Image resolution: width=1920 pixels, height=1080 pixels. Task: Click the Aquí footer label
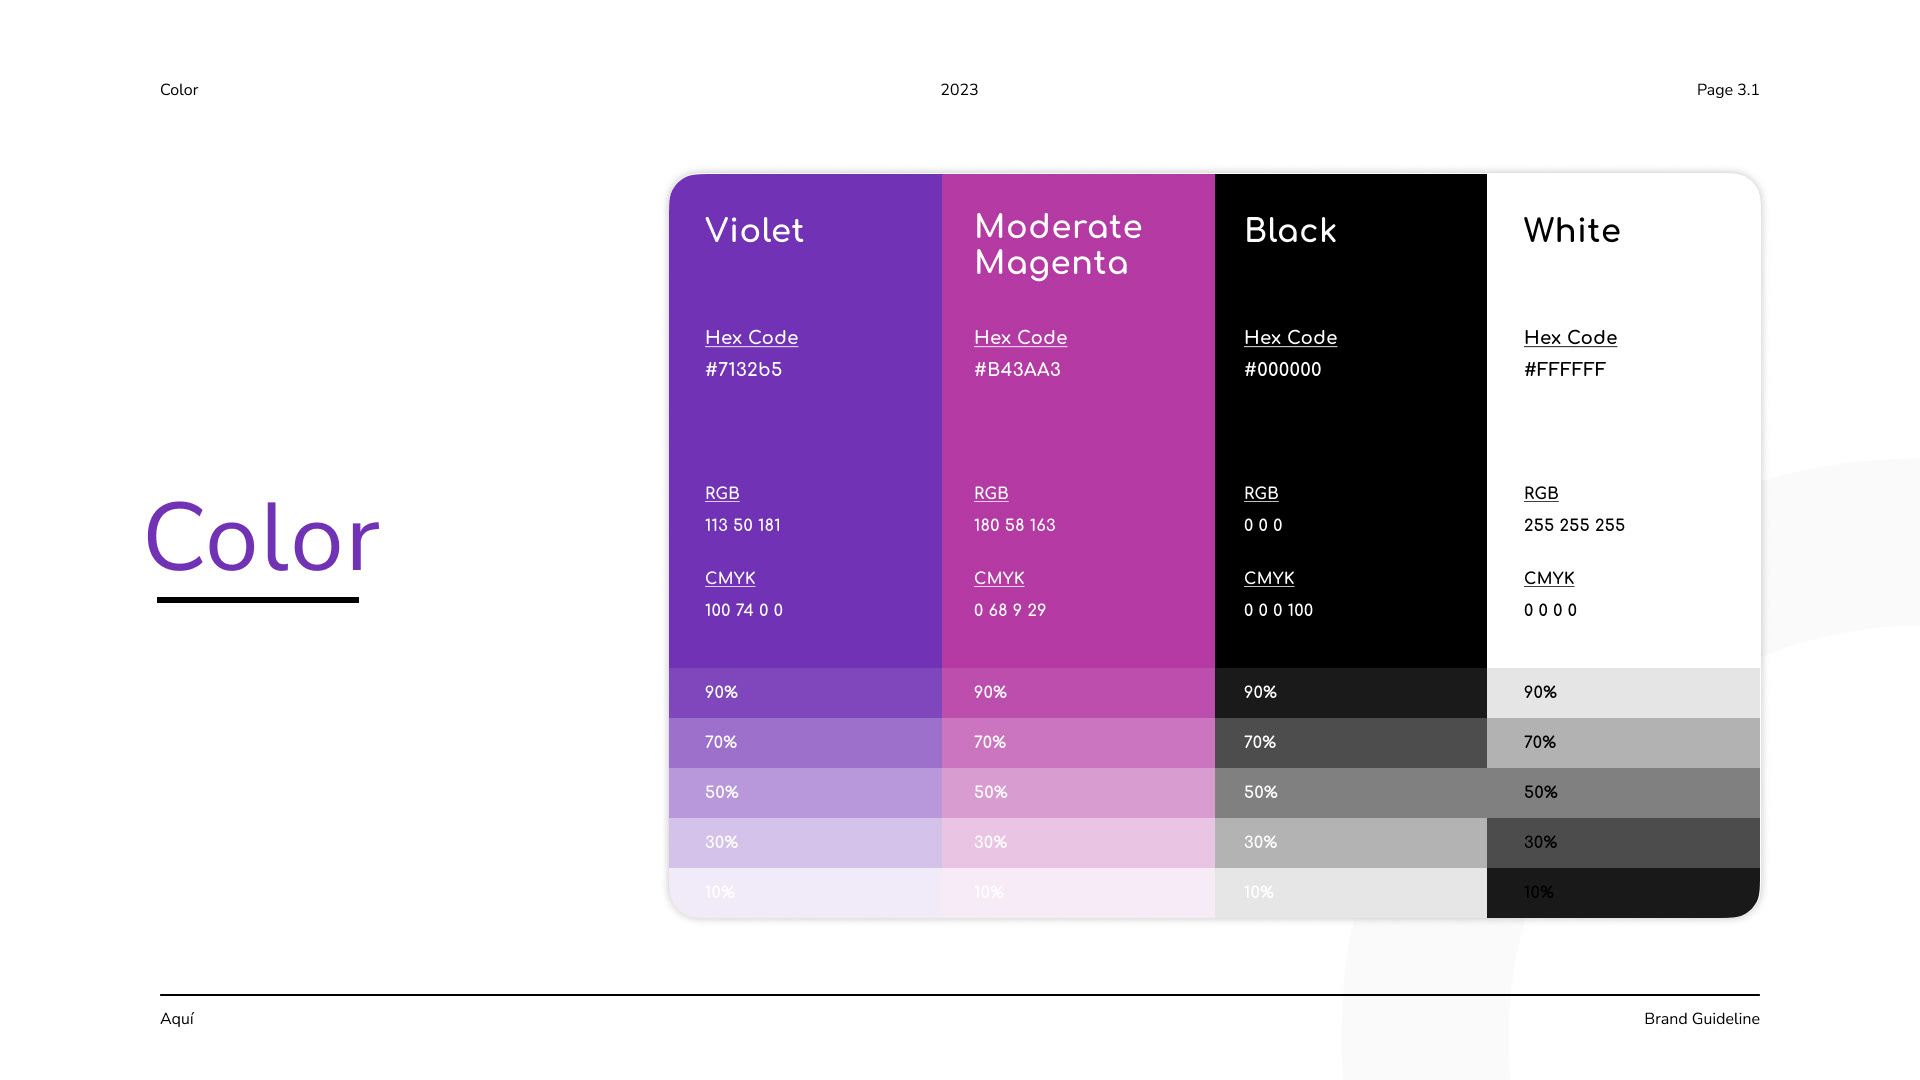click(x=177, y=1019)
